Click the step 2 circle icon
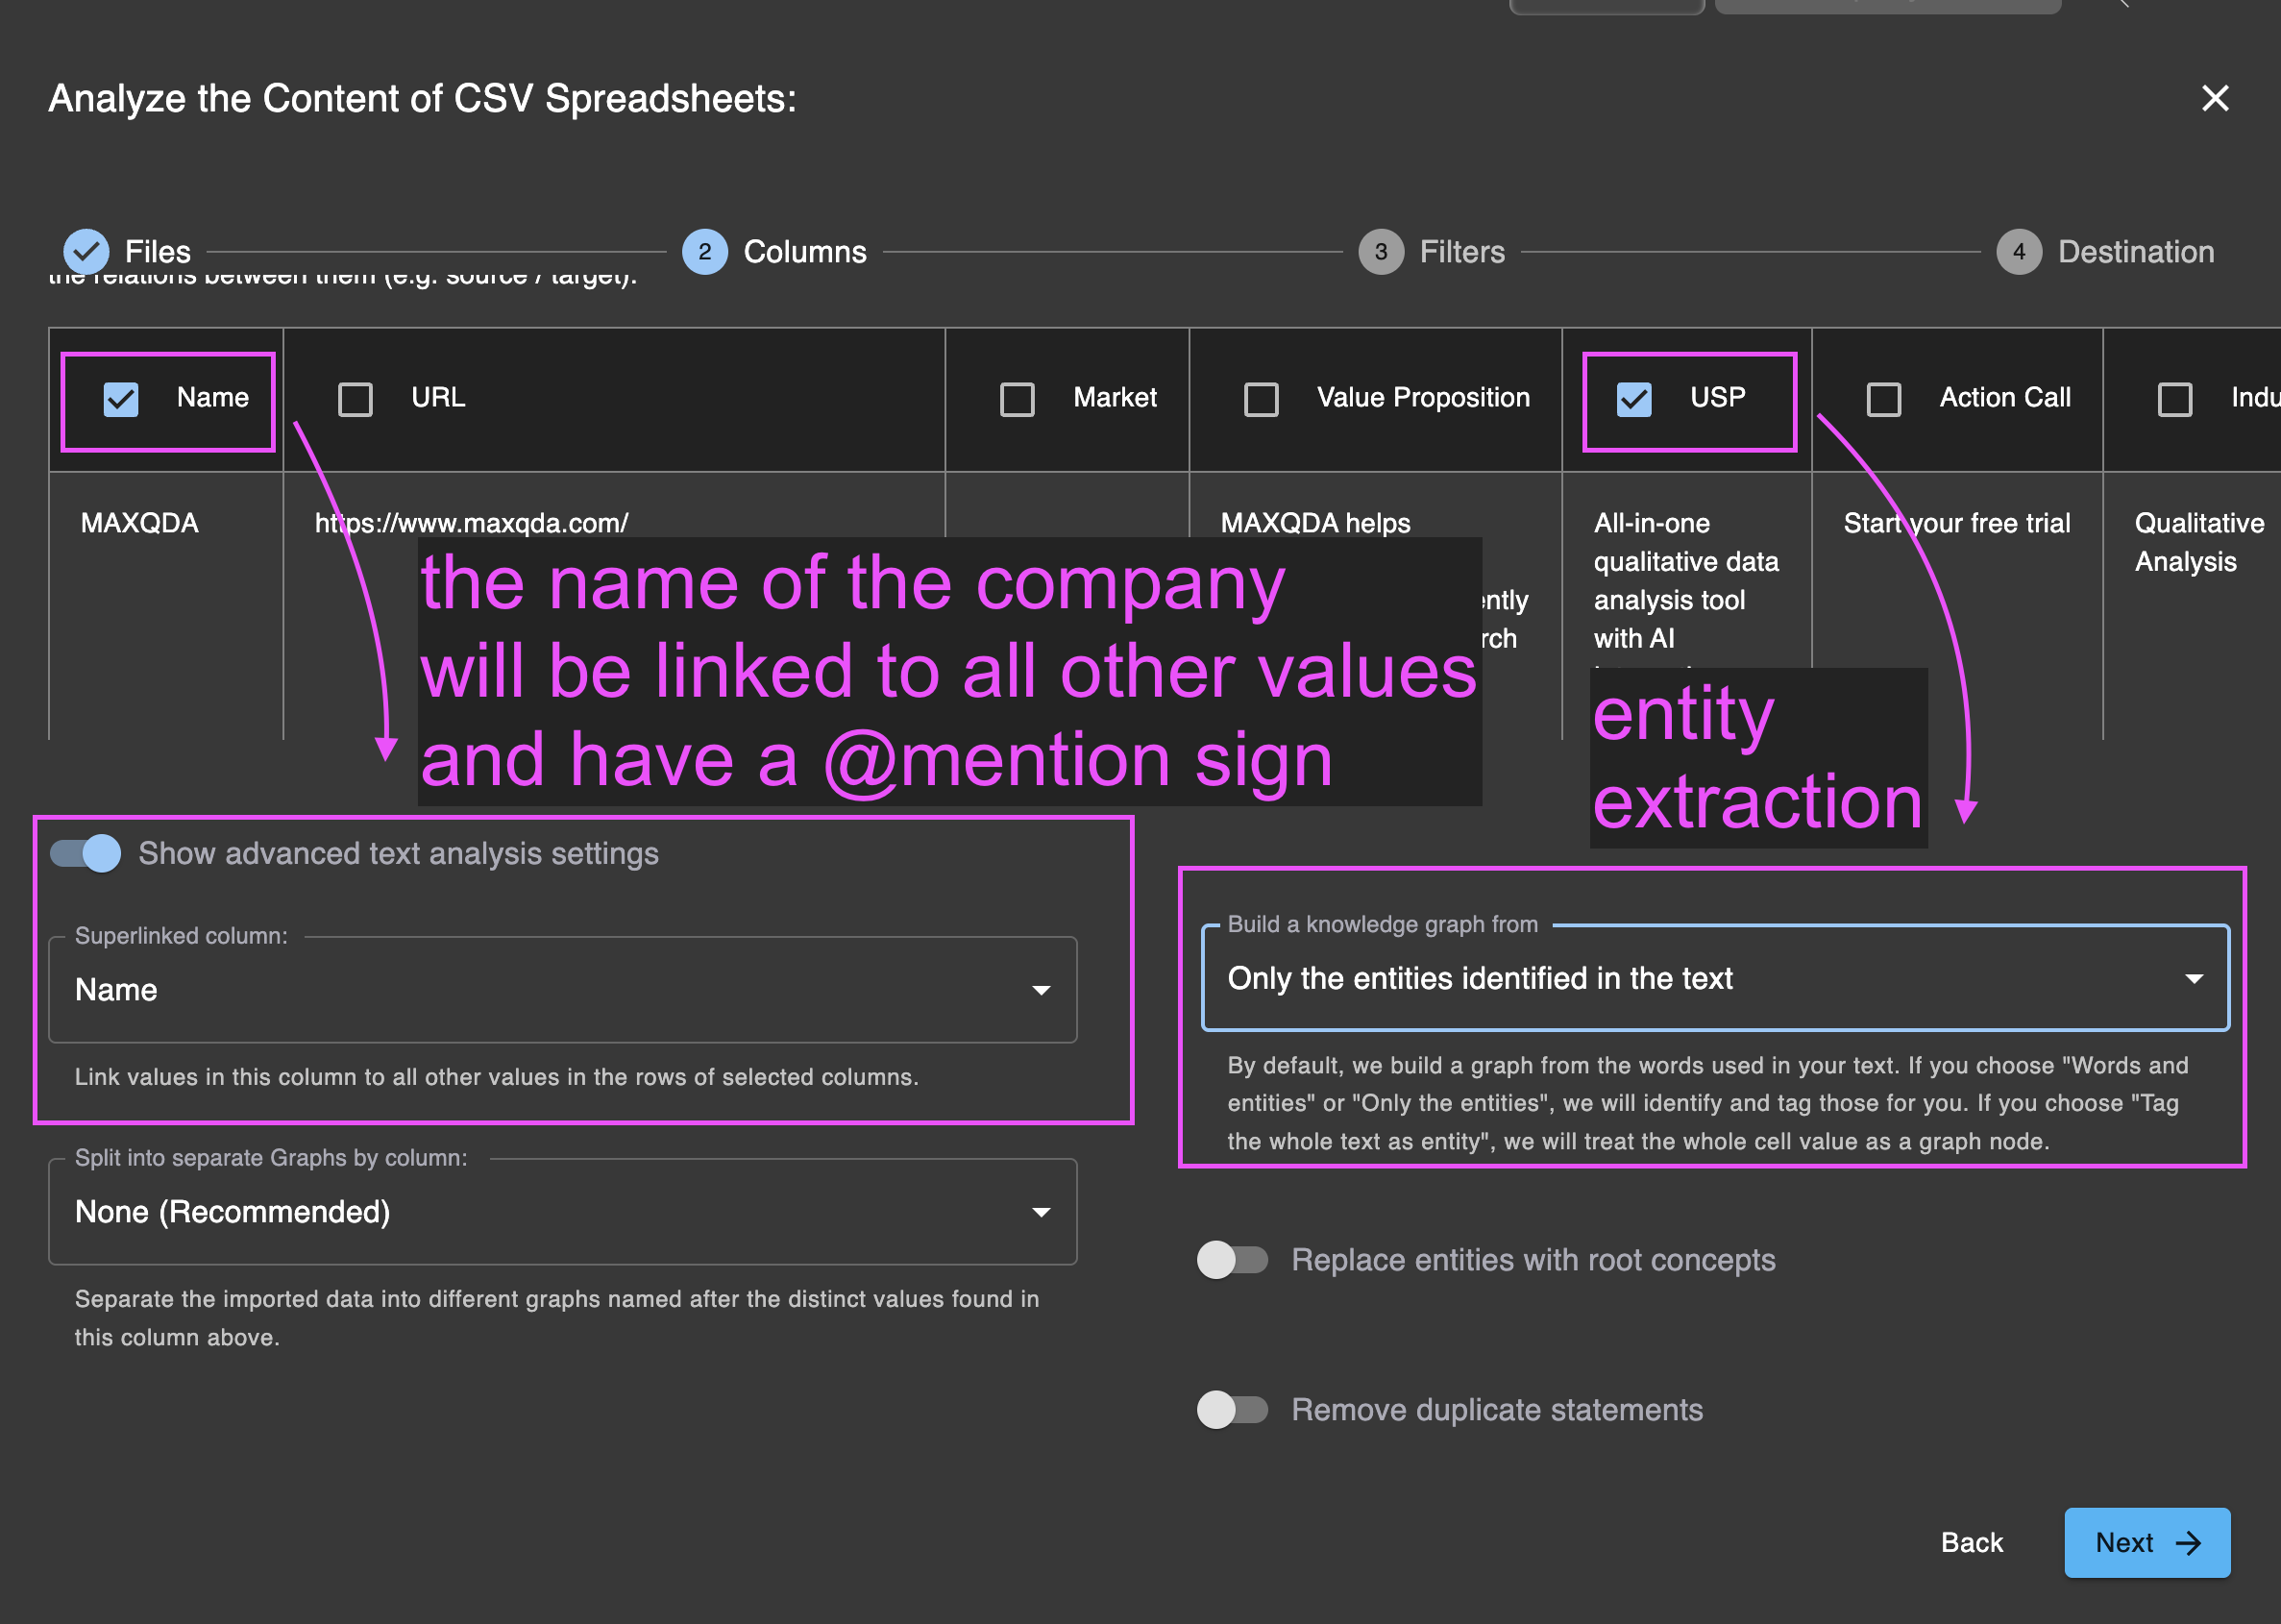The height and width of the screenshot is (1624, 2281). (x=705, y=252)
